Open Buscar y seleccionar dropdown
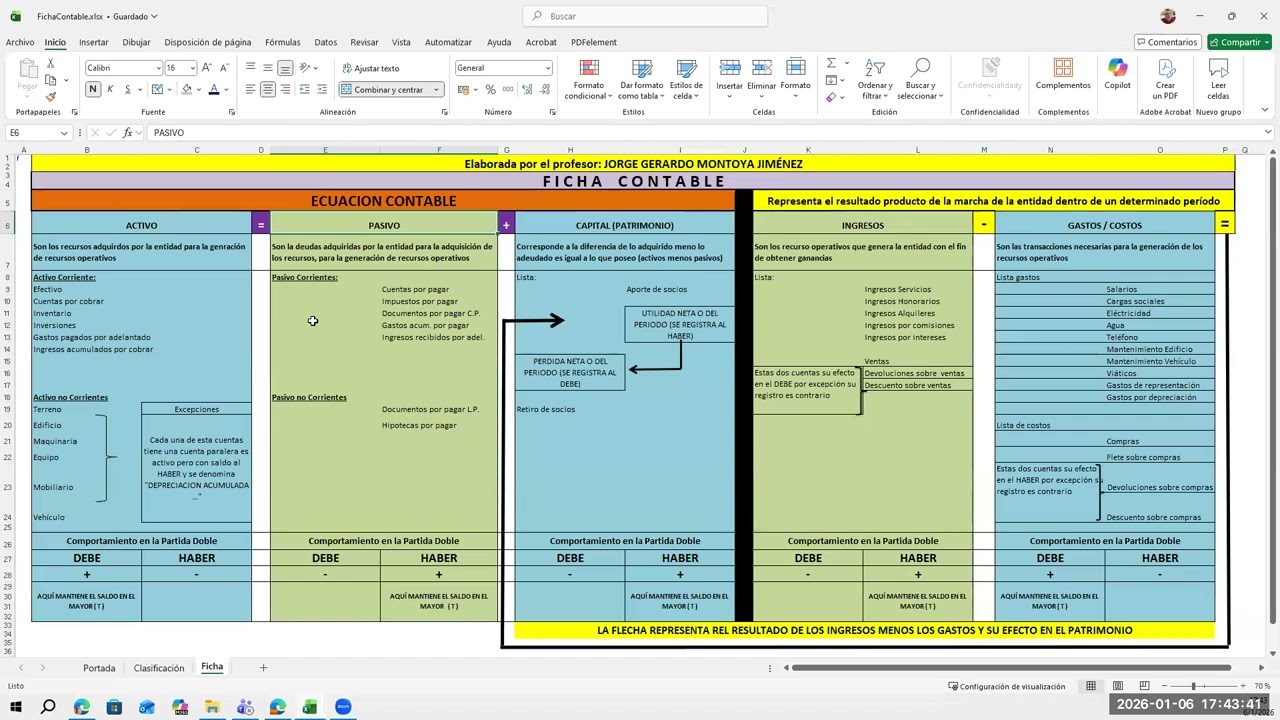This screenshot has width=1280, height=720. click(x=920, y=79)
